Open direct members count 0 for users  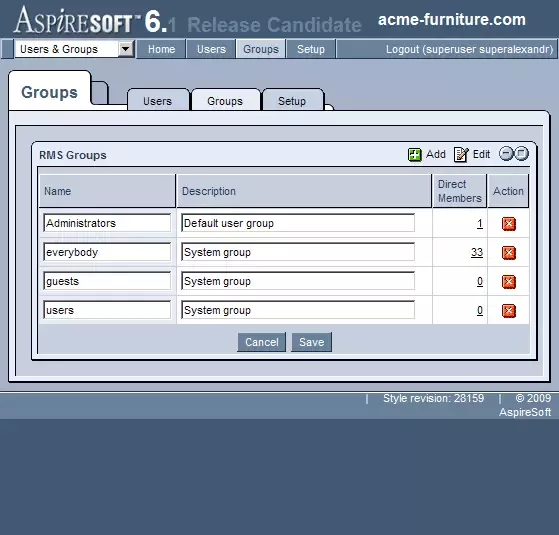click(480, 310)
